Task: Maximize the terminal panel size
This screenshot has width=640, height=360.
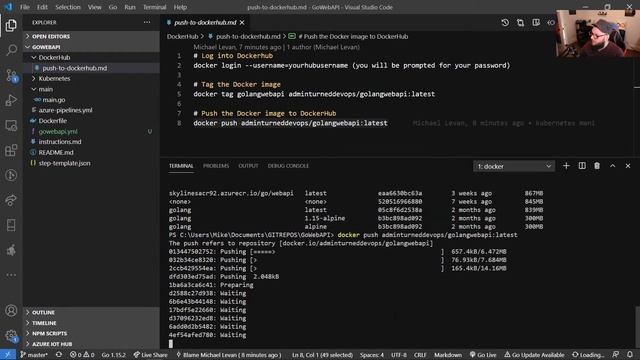Action: [x=613, y=166]
